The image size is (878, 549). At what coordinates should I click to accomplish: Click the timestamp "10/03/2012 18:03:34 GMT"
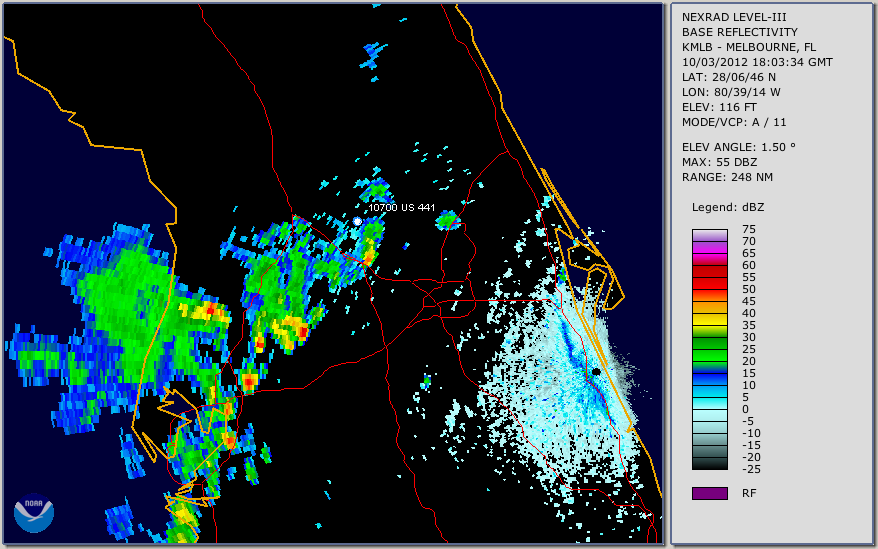pyautogui.click(x=757, y=62)
